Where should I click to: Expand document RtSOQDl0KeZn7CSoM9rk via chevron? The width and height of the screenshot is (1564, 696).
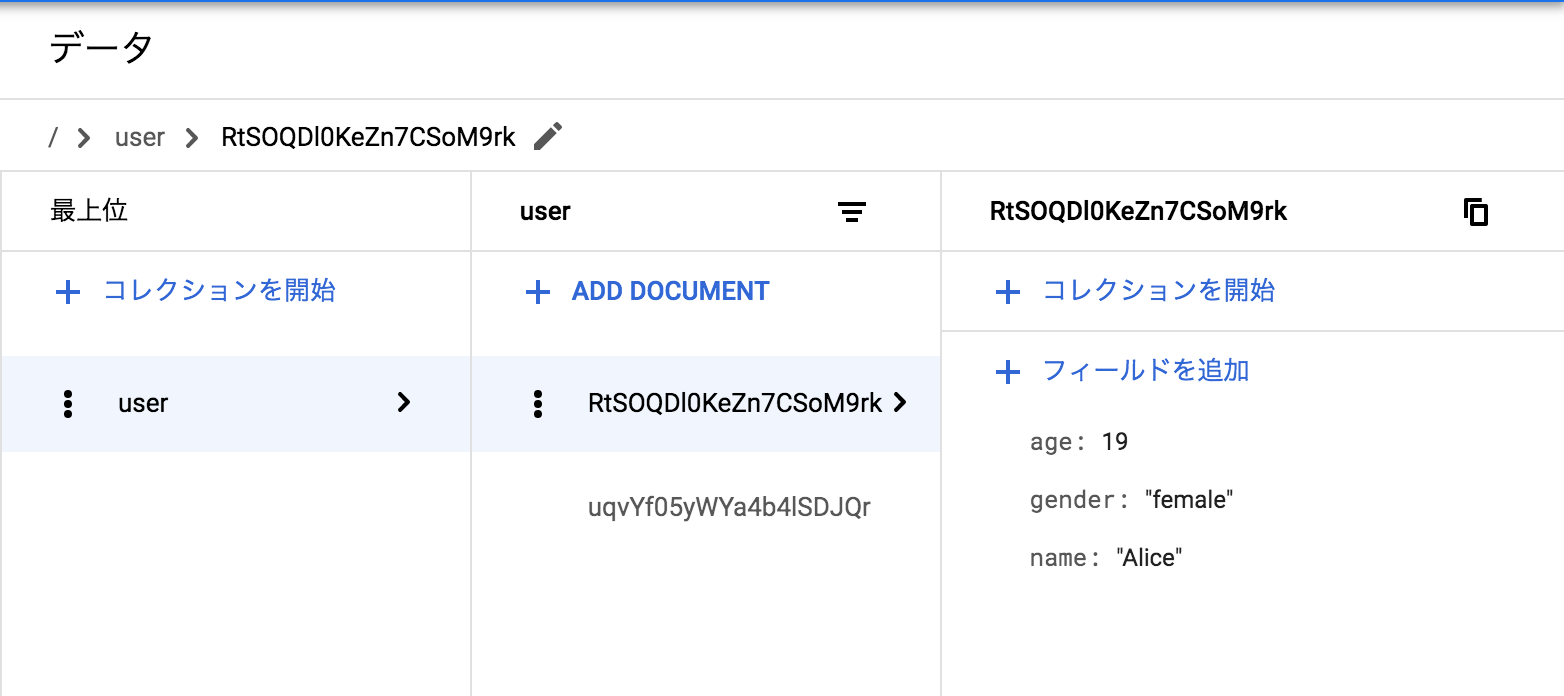pyautogui.click(x=900, y=403)
